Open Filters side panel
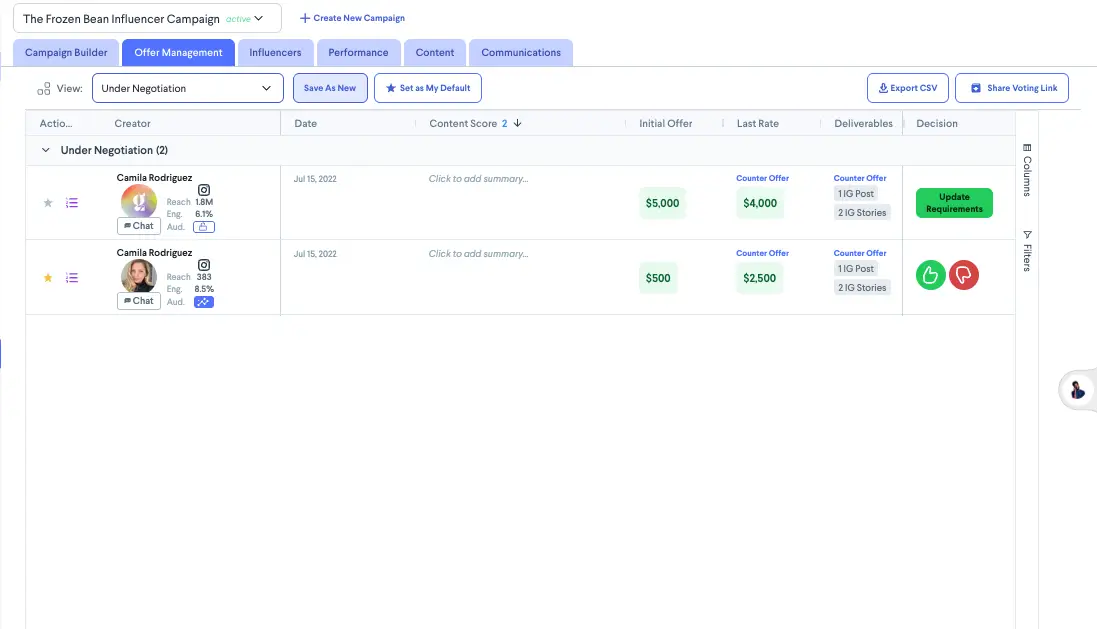Viewport: 1097px width, 629px height. point(1027,250)
